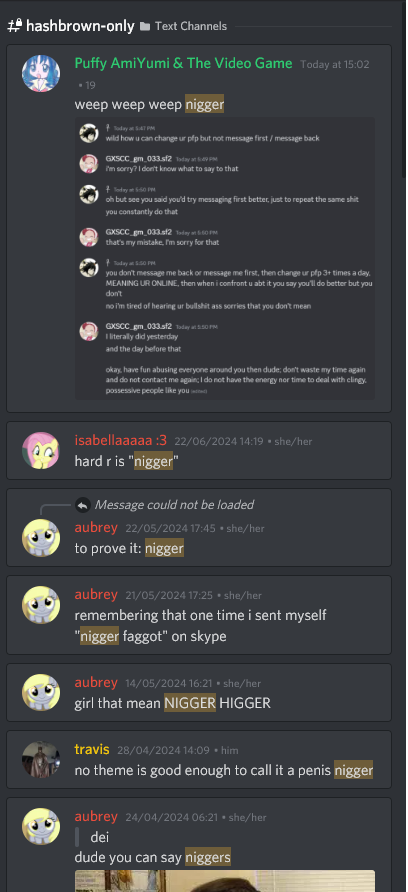
Task: Click the Puffy AmiYumi & The Video Game username
Action: click(183, 64)
